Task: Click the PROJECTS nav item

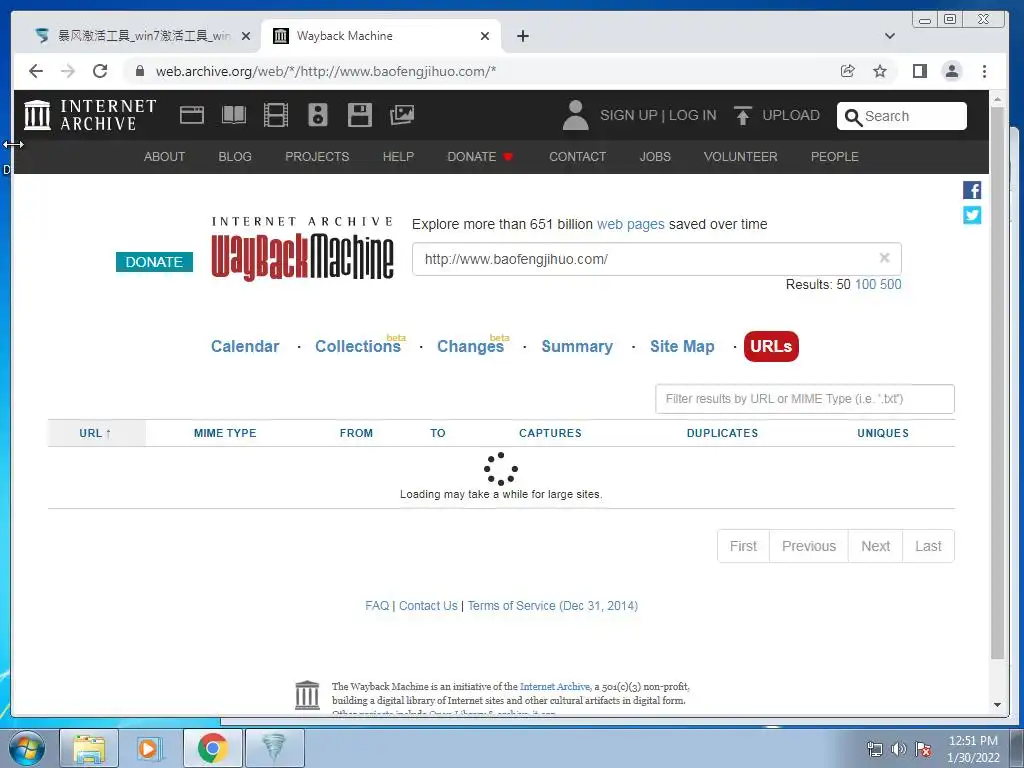Action: [x=317, y=157]
